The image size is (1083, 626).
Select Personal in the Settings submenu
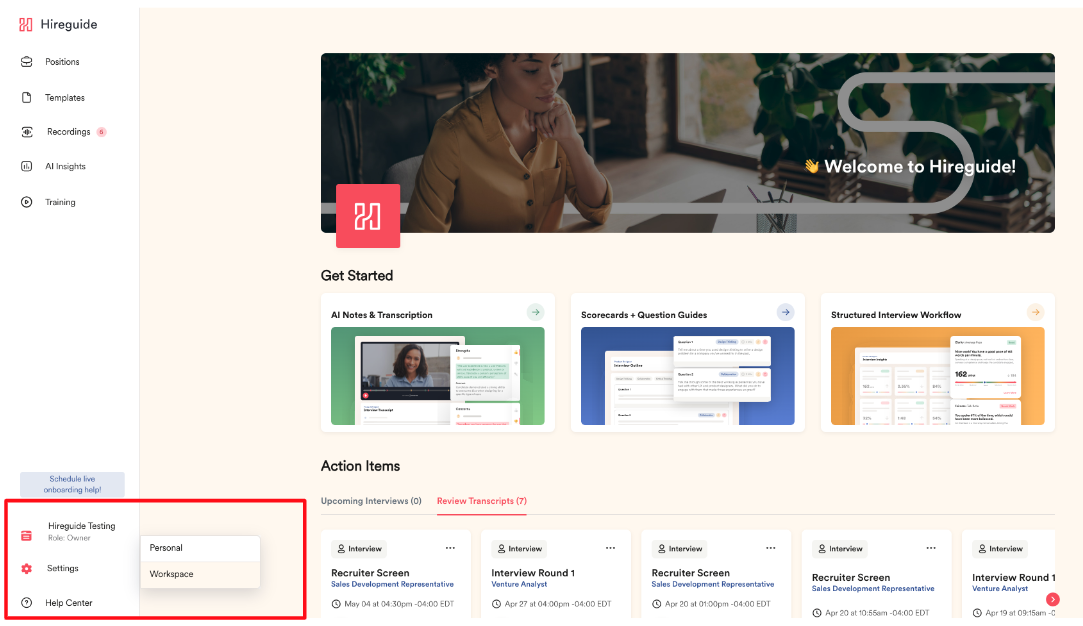(200, 548)
